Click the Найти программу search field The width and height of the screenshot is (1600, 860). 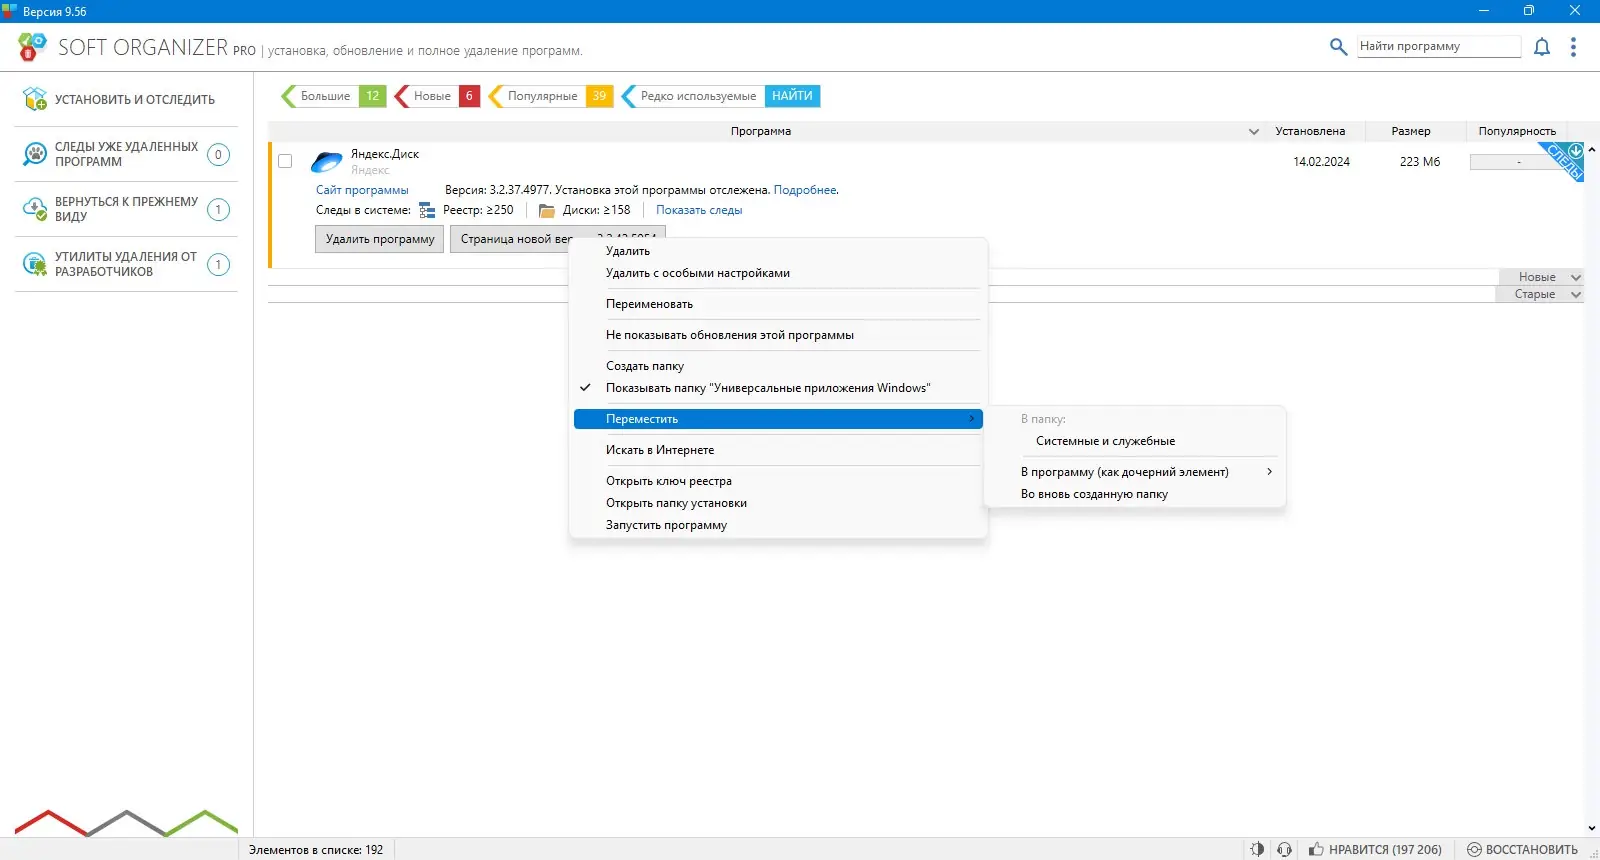(1439, 46)
